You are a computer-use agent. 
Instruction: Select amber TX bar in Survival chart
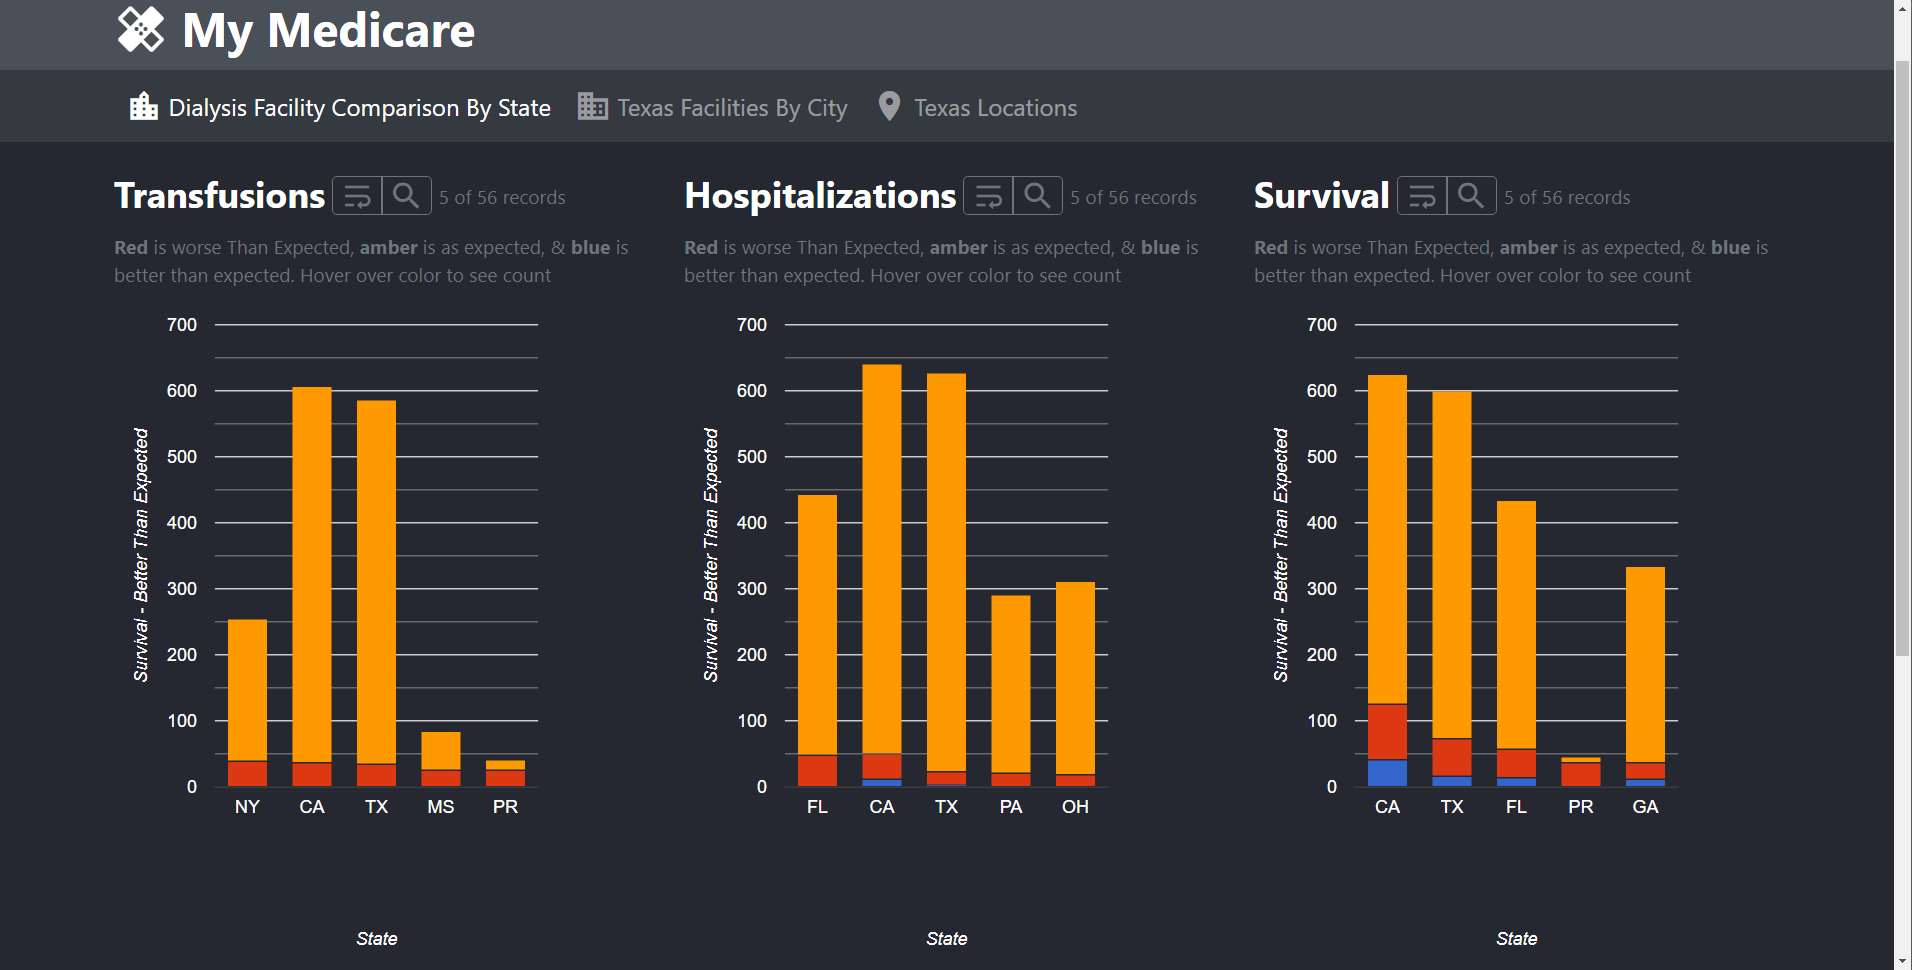coord(1452,565)
